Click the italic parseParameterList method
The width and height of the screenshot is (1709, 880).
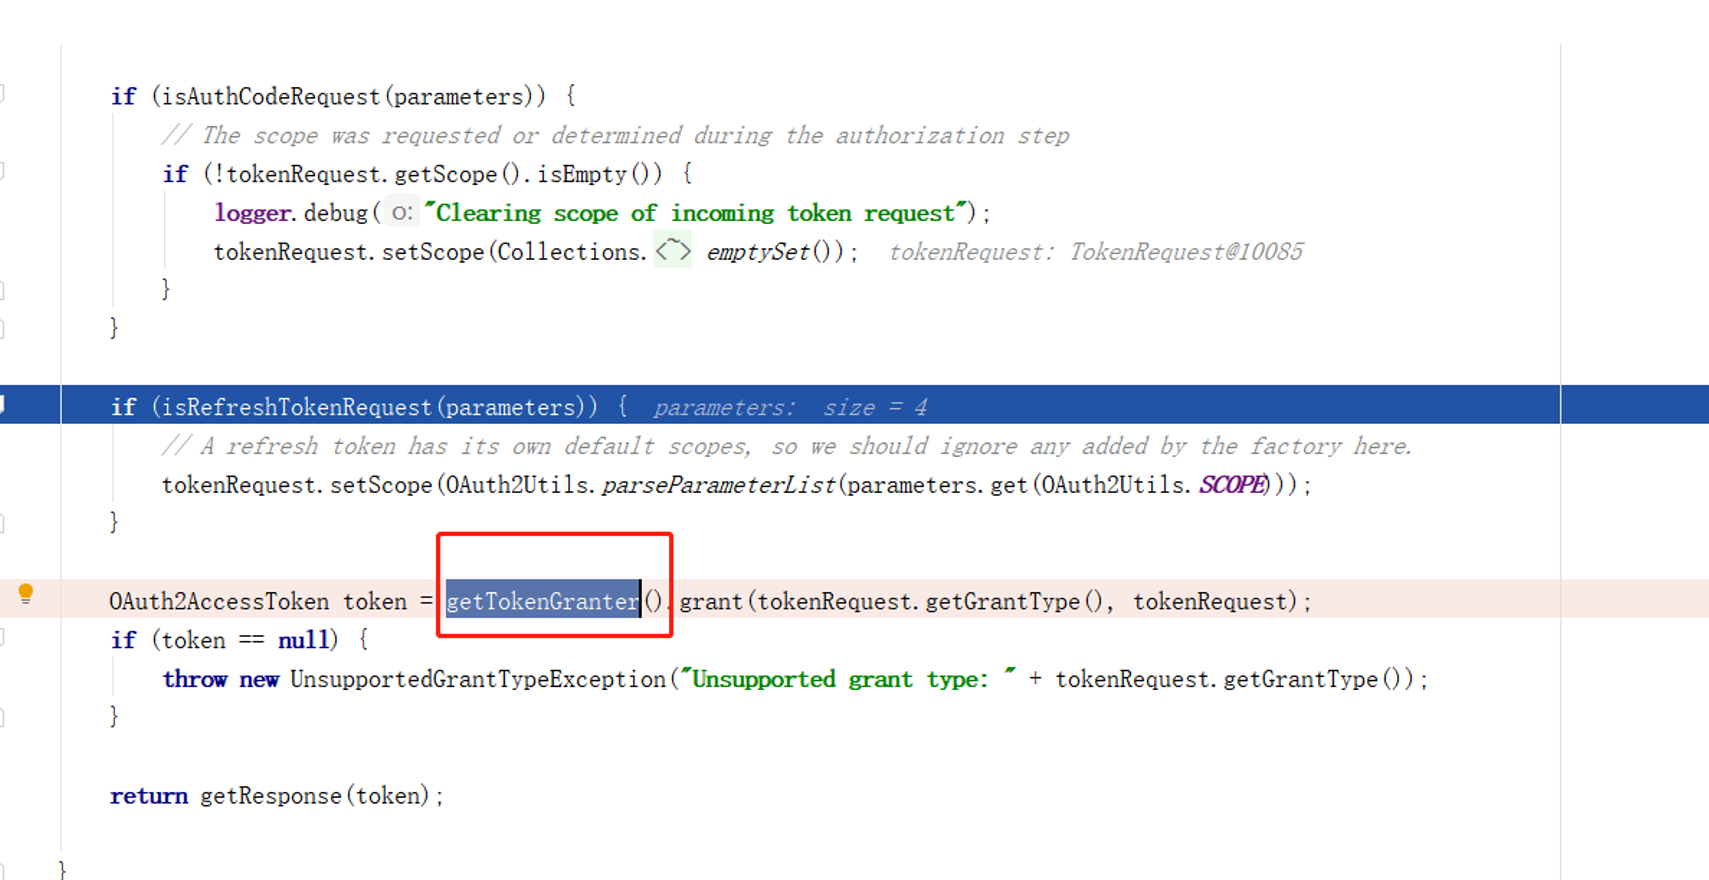tap(718, 485)
